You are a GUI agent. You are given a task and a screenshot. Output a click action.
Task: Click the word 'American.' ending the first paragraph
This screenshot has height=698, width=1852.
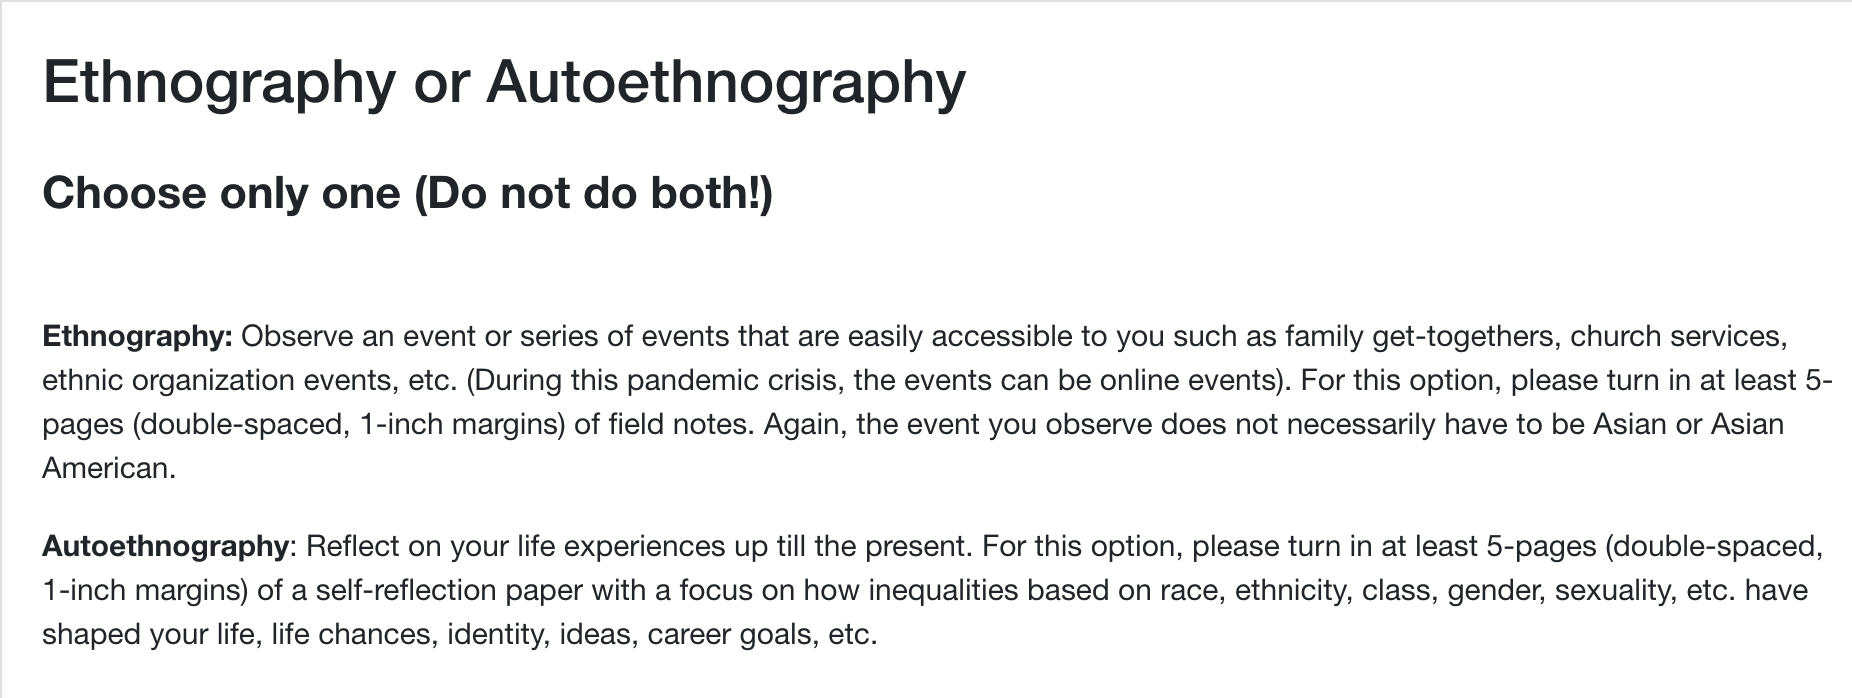point(109,468)
